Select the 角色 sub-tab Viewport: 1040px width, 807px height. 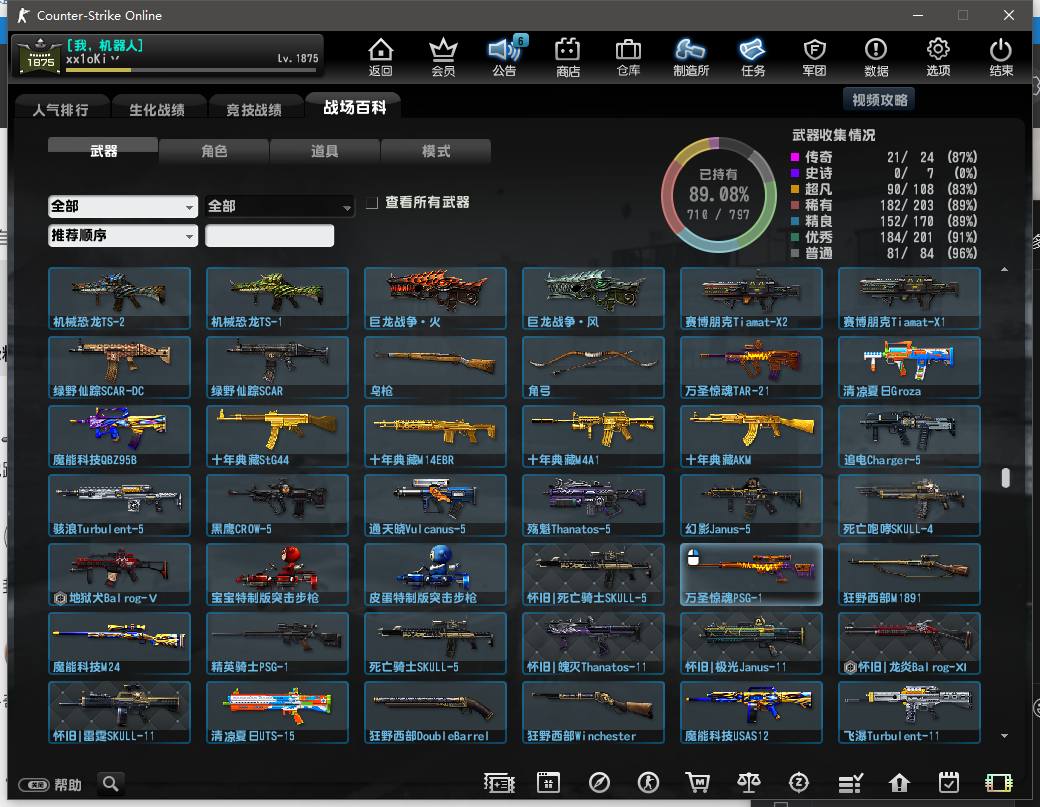(214, 151)
